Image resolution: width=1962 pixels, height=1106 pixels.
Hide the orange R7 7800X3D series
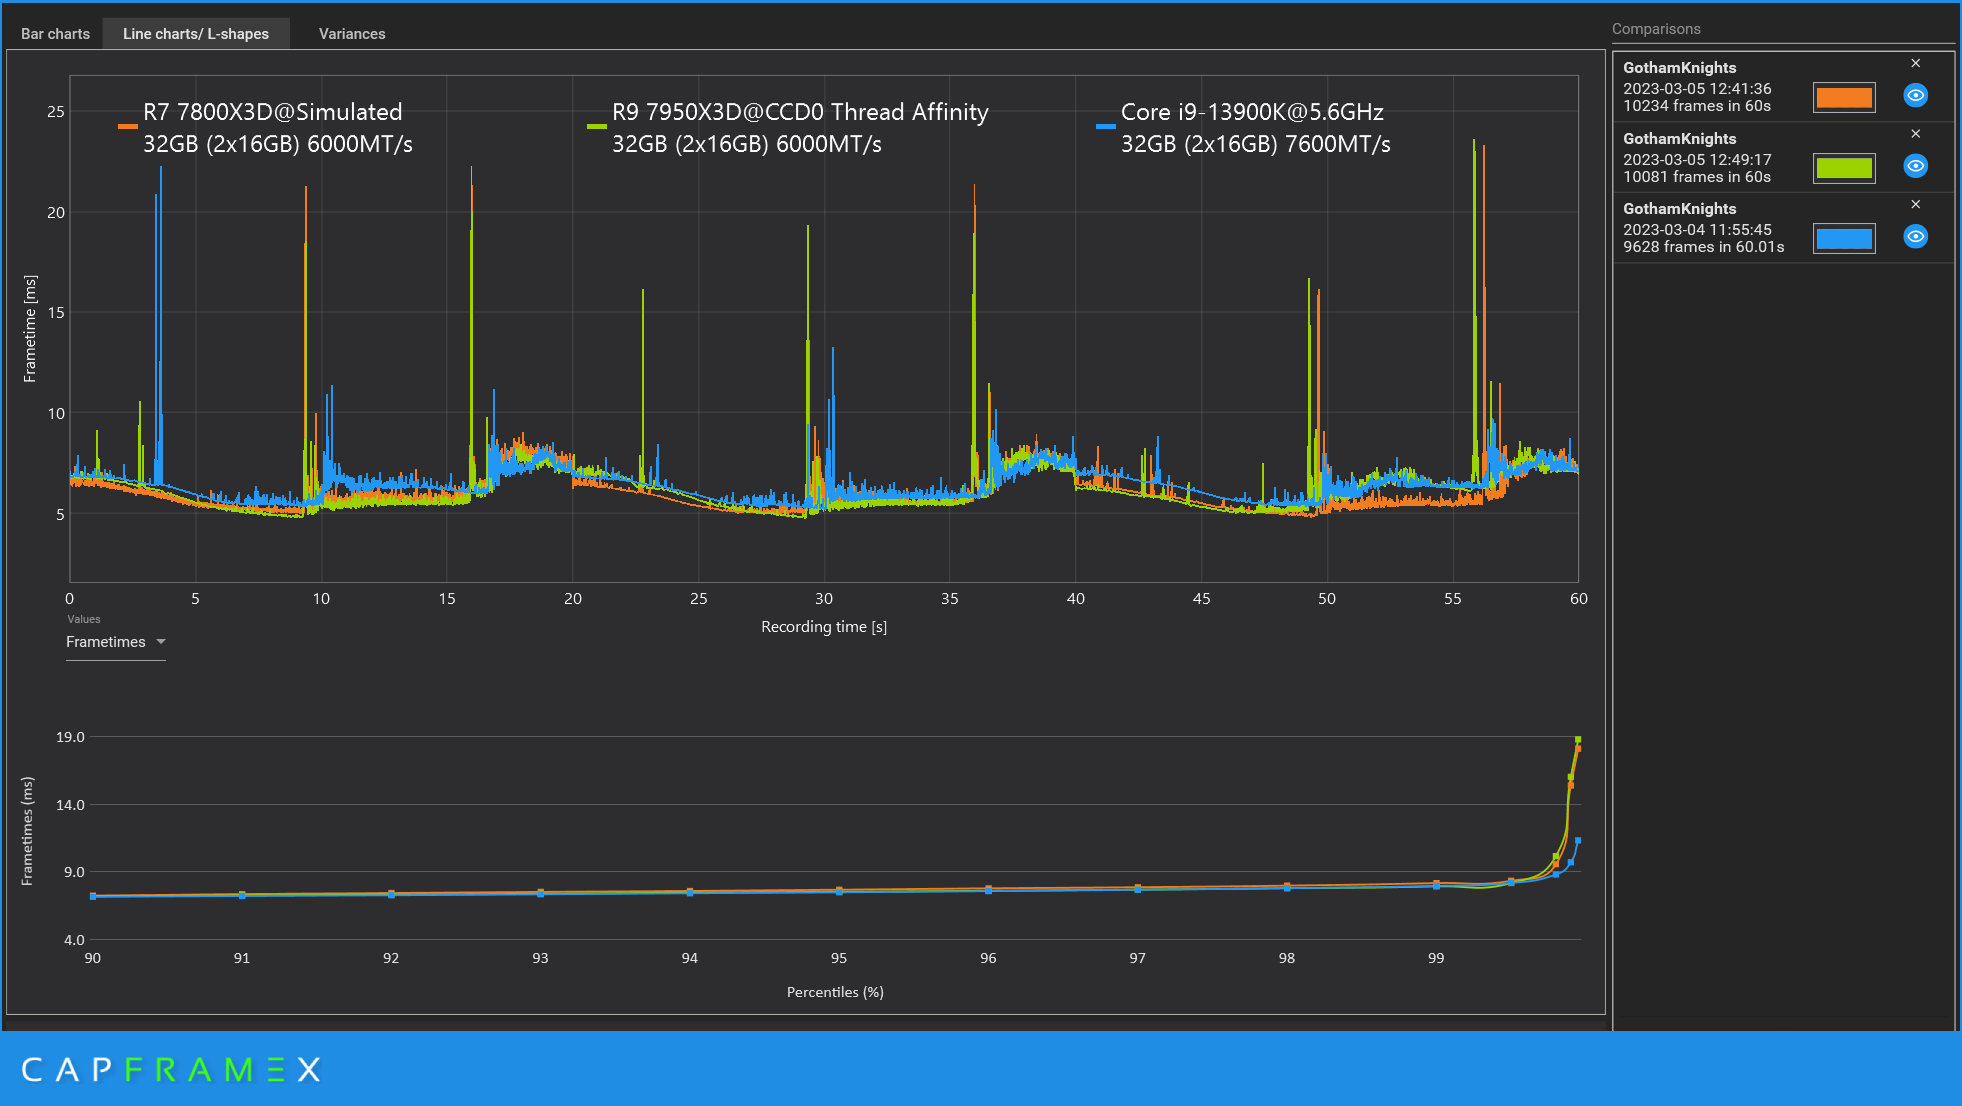pos(1915,96)
